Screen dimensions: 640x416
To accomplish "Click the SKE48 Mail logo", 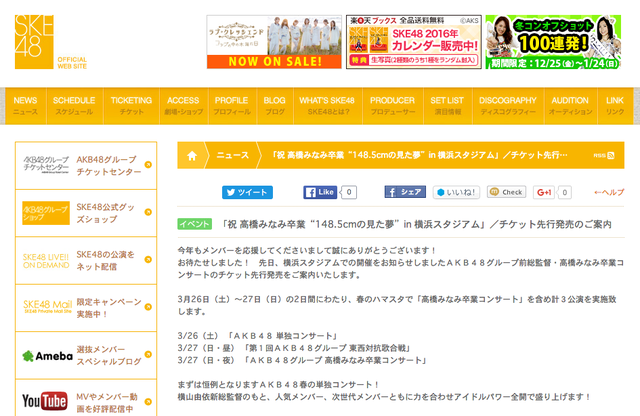I will (x=47, y=306).
